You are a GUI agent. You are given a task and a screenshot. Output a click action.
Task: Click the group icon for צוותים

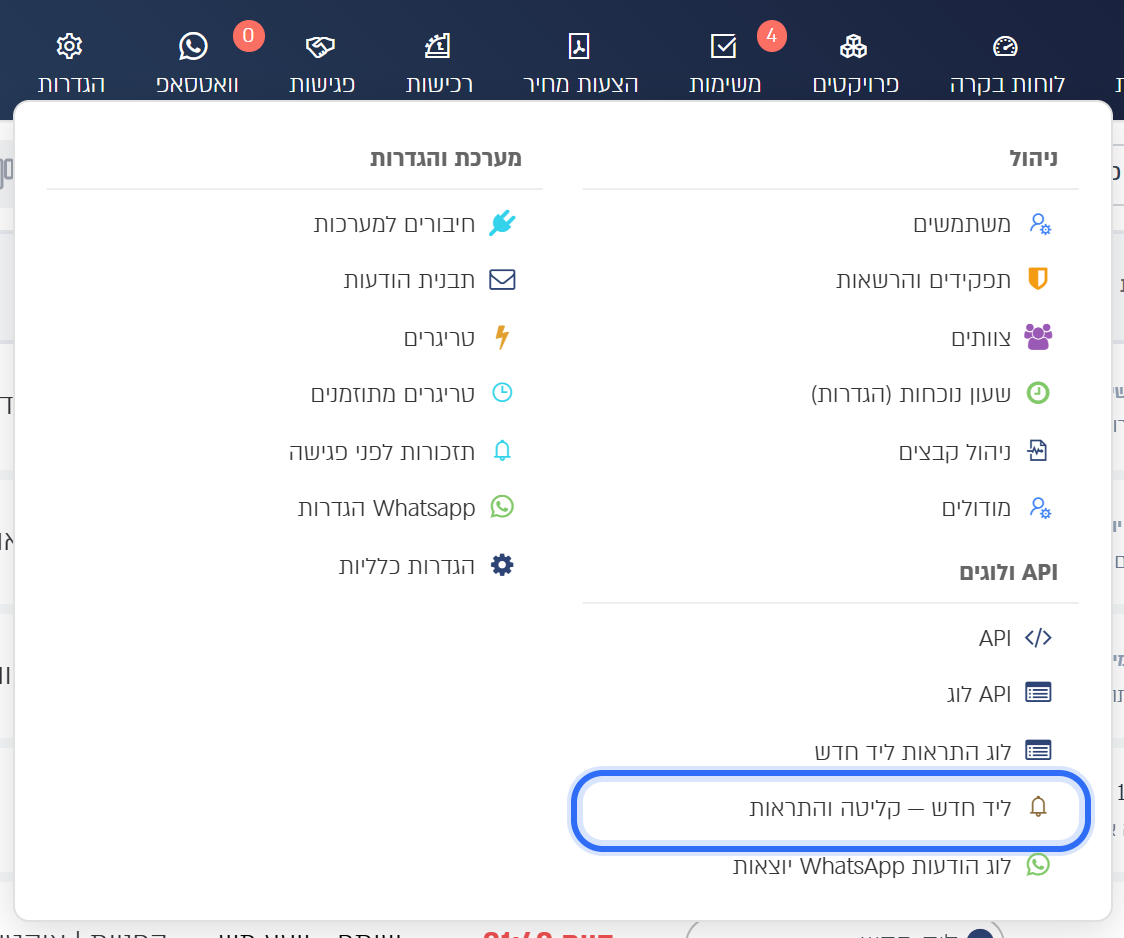click(x=1038, y=336)
